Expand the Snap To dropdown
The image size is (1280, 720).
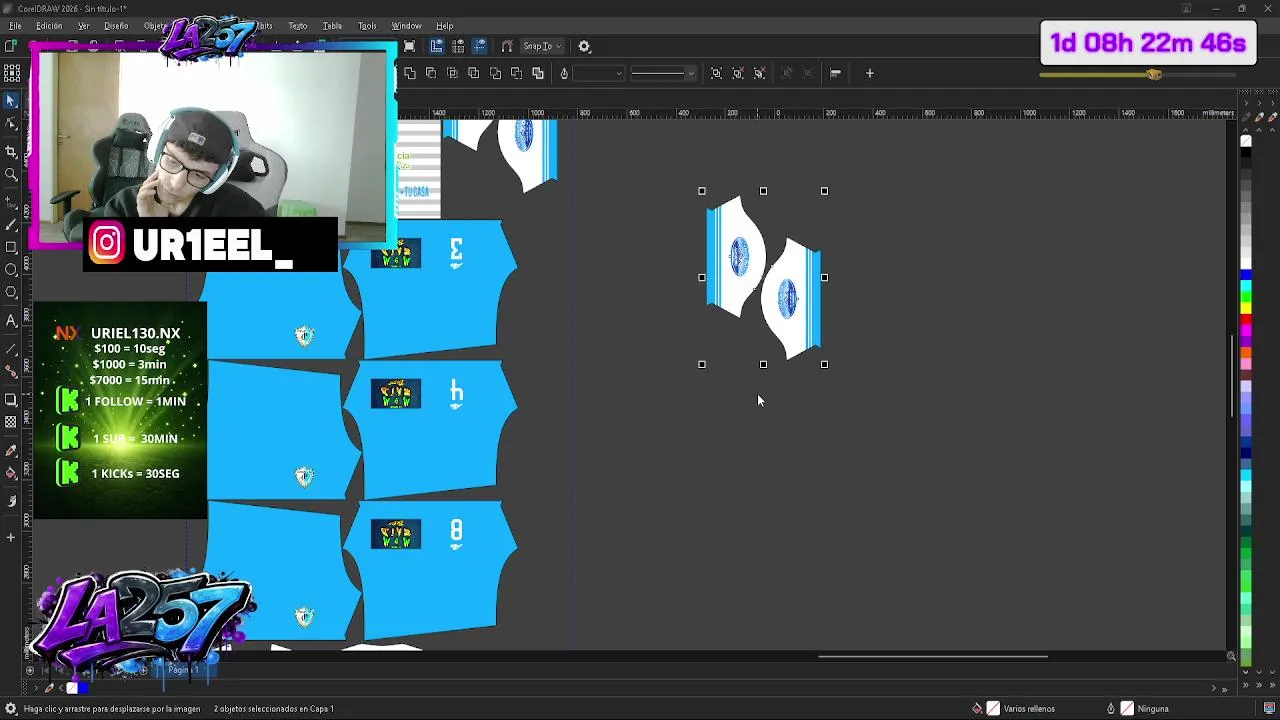point(543,46)
